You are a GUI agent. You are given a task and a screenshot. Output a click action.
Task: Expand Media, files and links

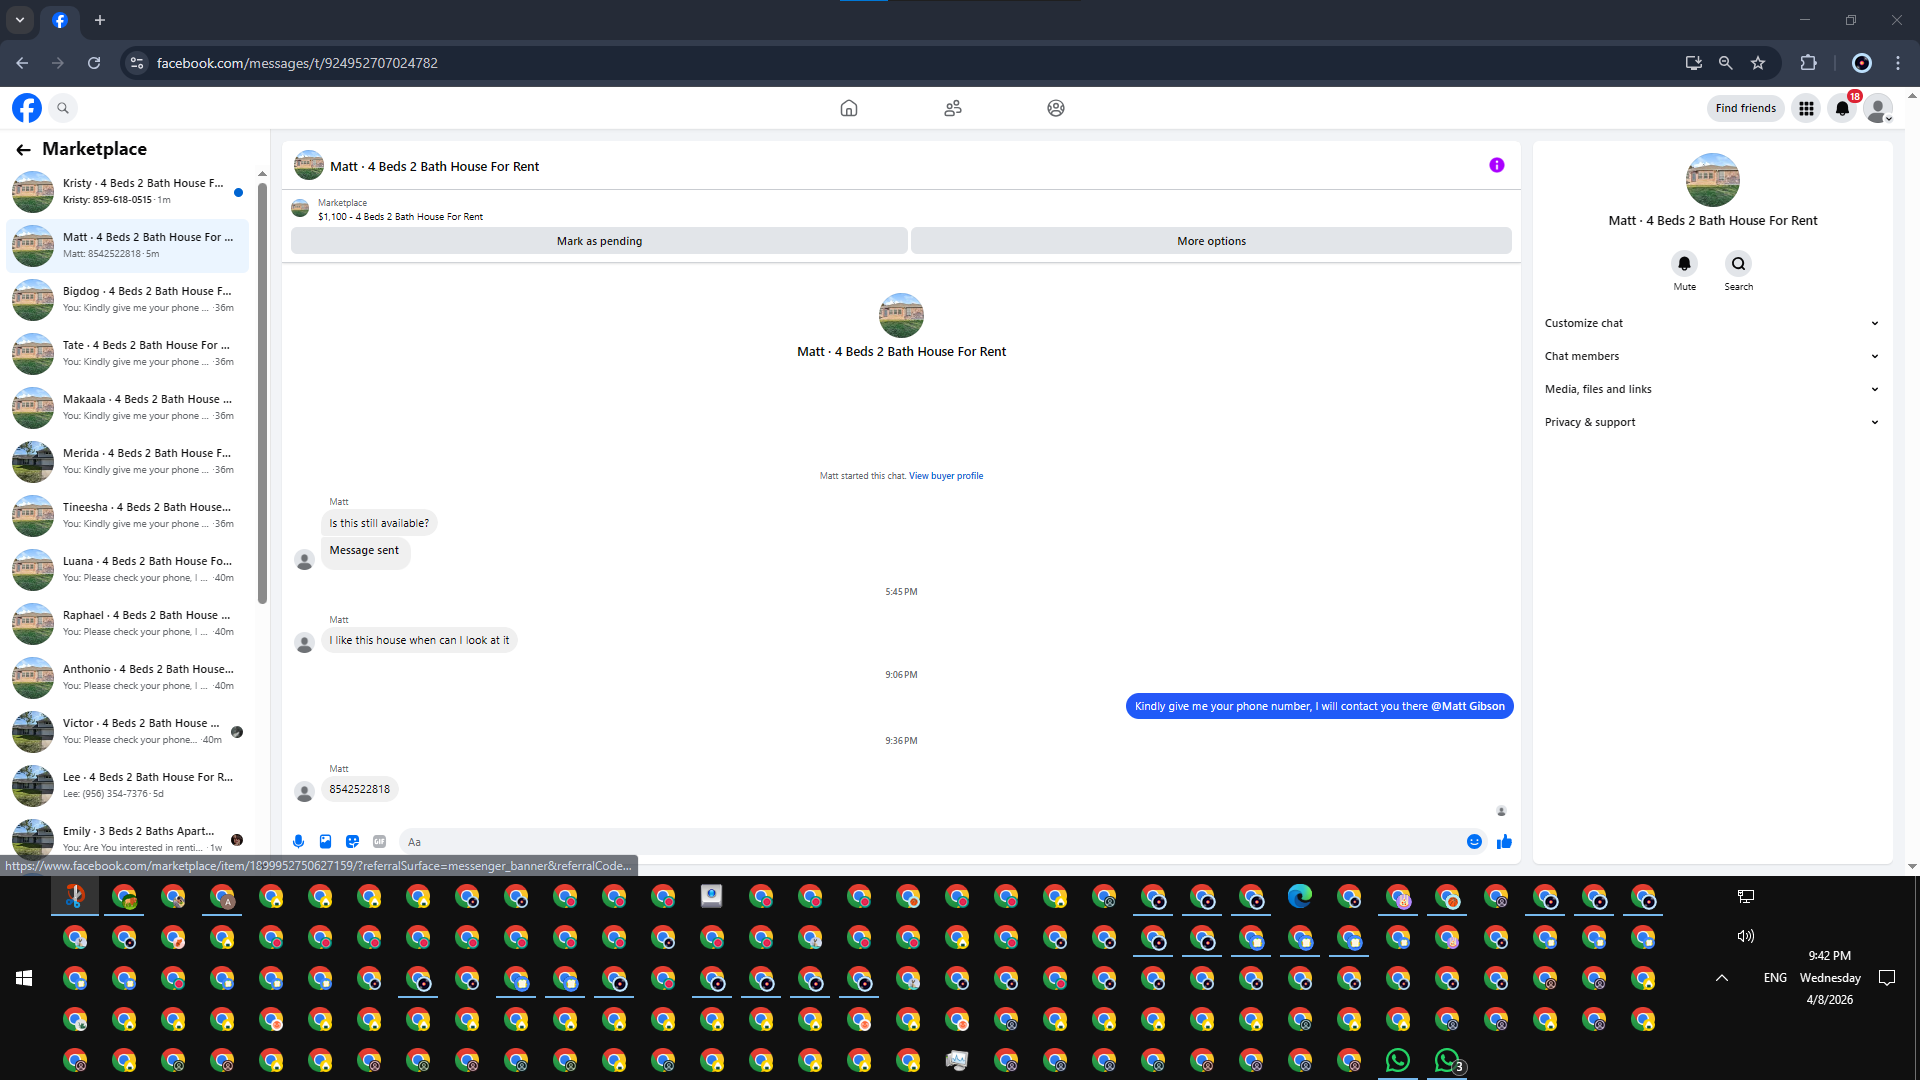point(1711,389)
